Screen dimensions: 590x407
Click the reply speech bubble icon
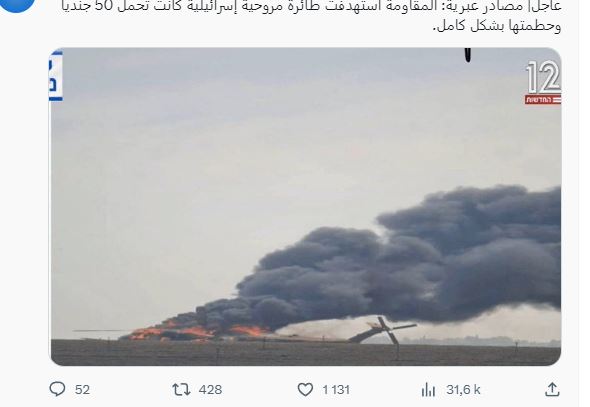click(57, 389)
